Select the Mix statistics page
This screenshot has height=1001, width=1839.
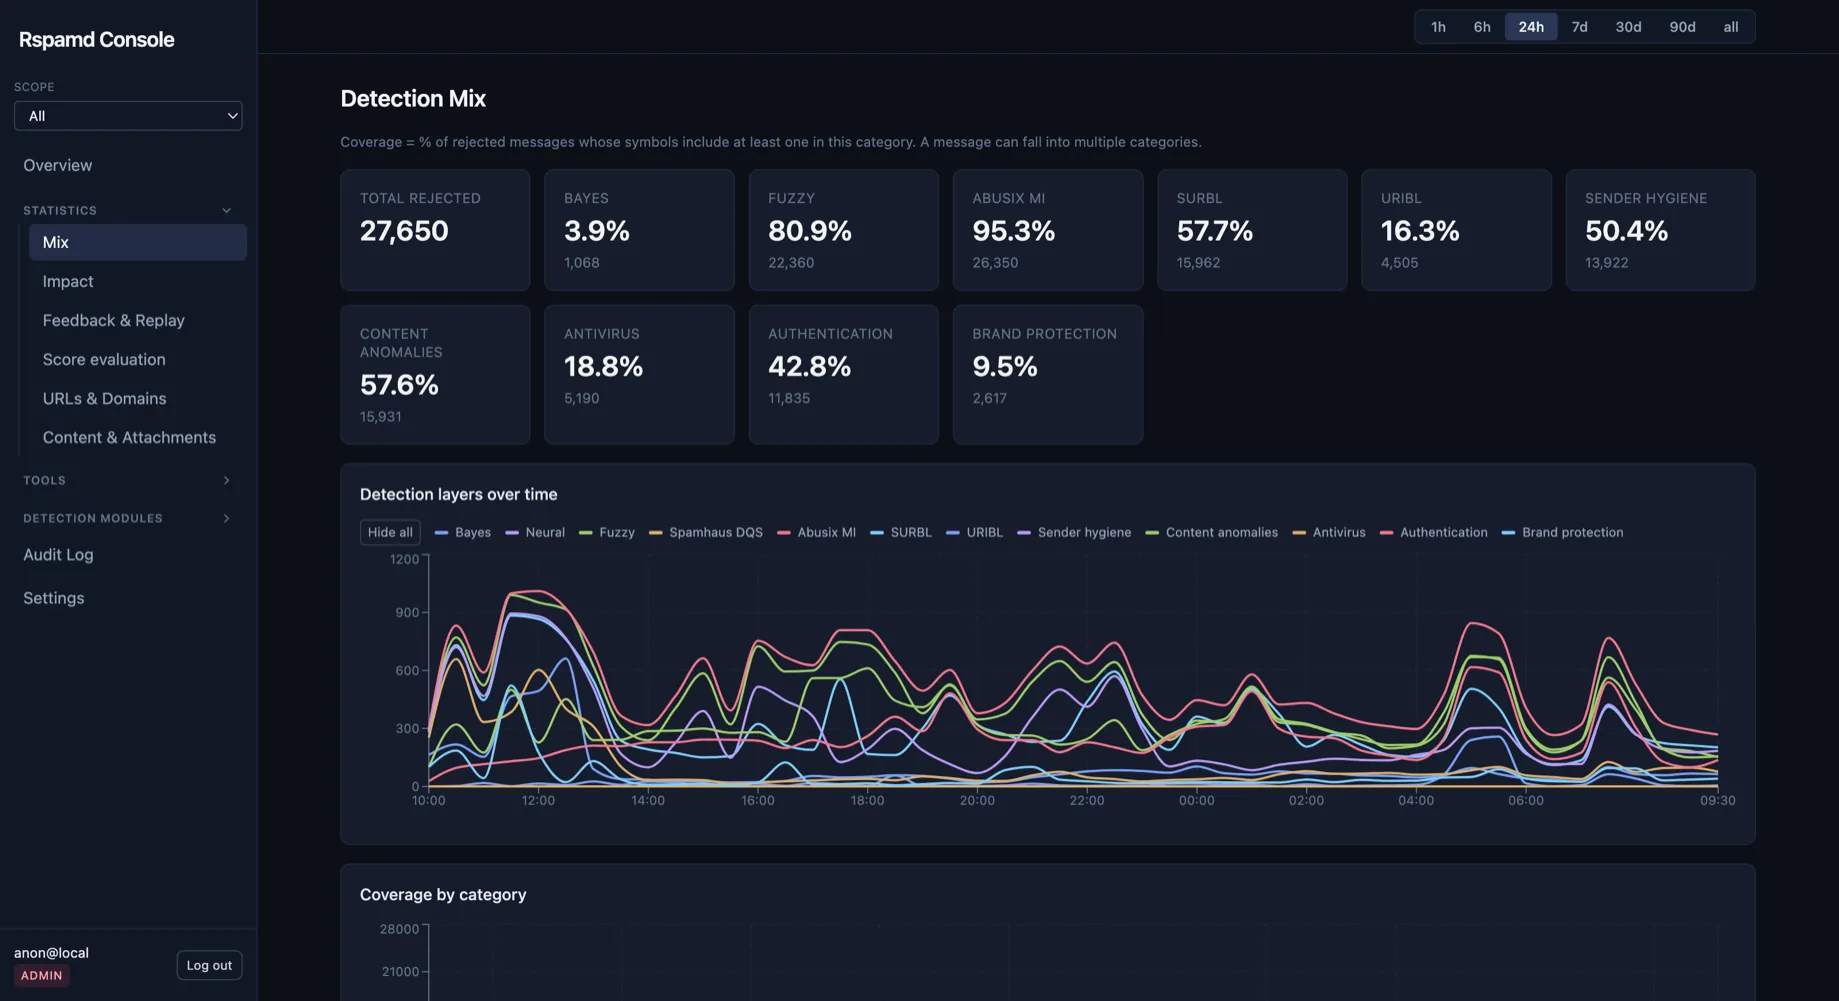(137, 243)
